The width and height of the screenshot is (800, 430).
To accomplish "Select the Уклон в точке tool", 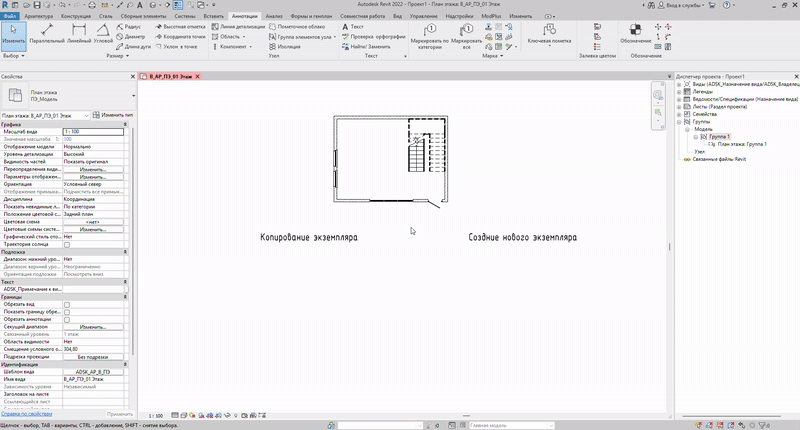I will coord(177,46).
